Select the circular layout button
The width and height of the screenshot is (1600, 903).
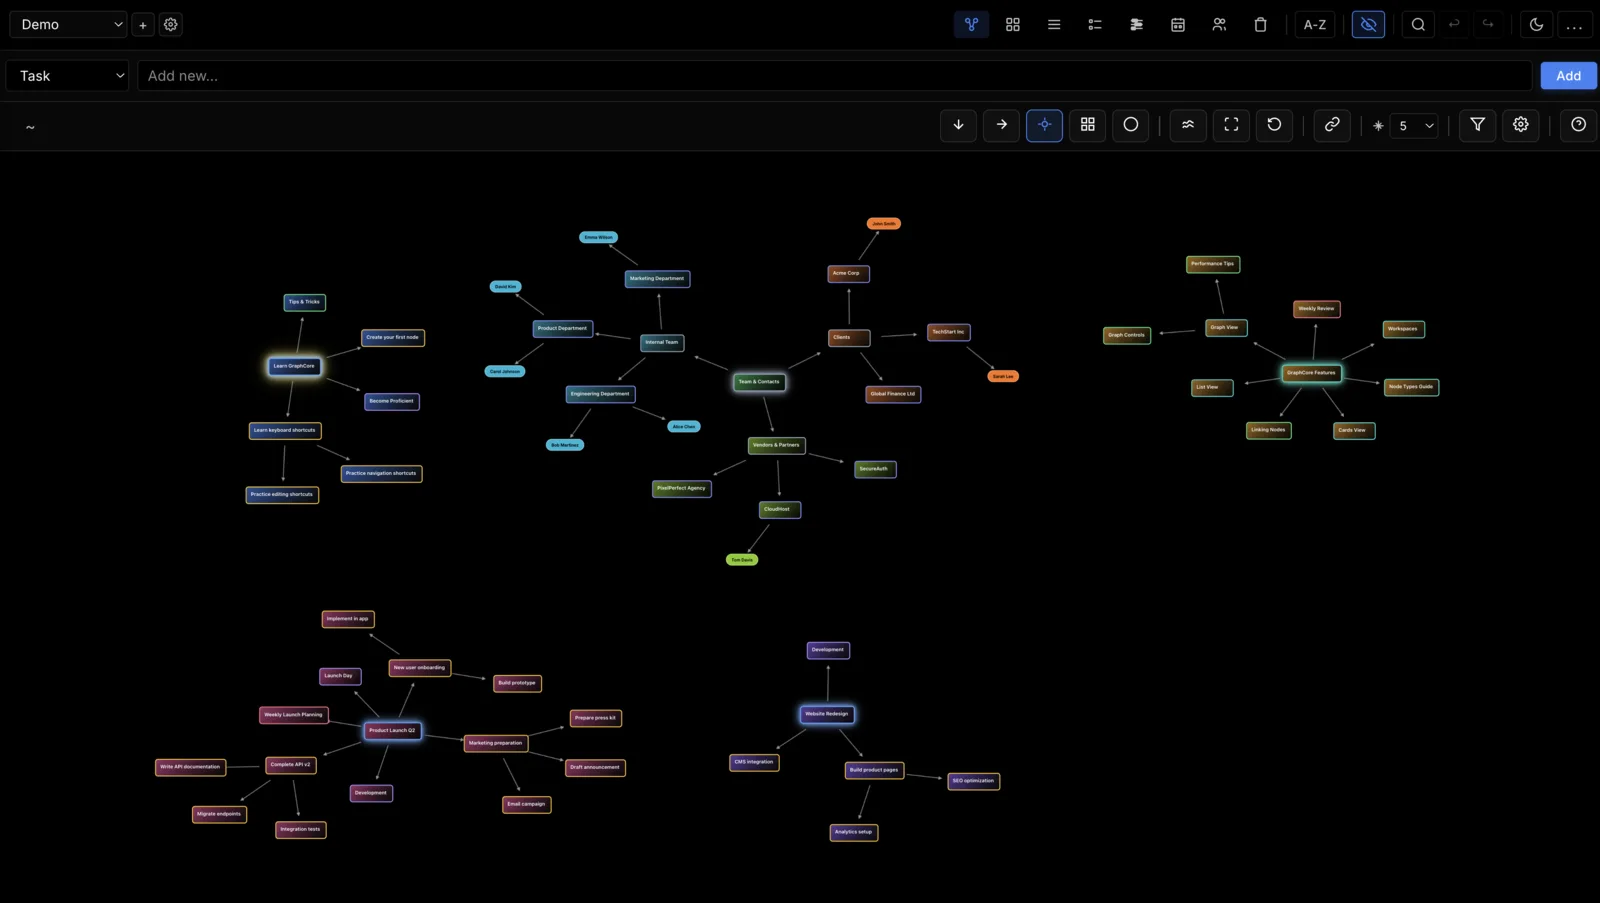tap(1131, 125)
